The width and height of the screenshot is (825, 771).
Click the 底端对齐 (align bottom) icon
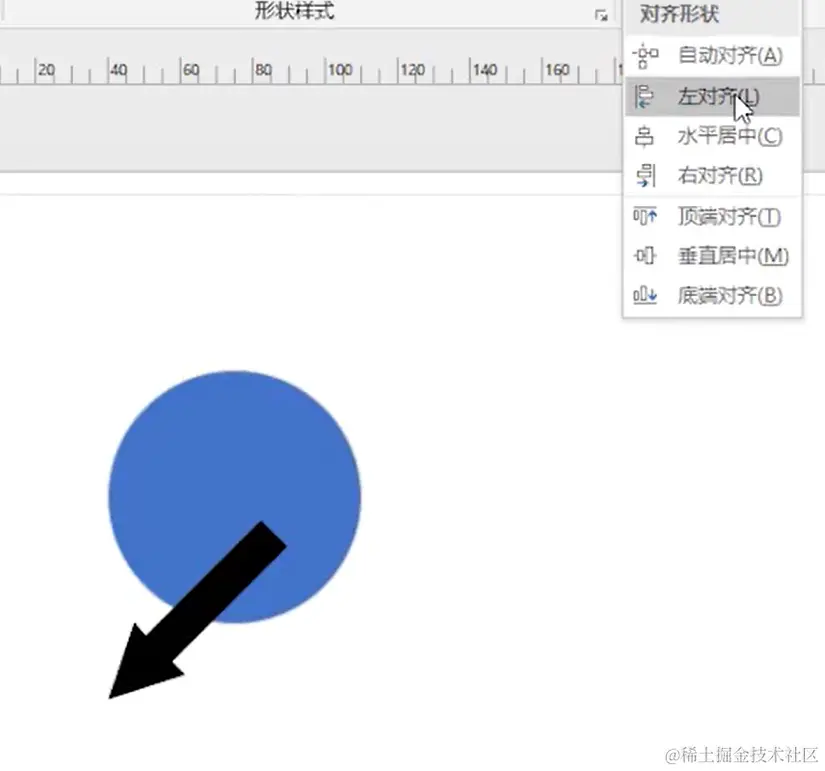click(645, 296)
